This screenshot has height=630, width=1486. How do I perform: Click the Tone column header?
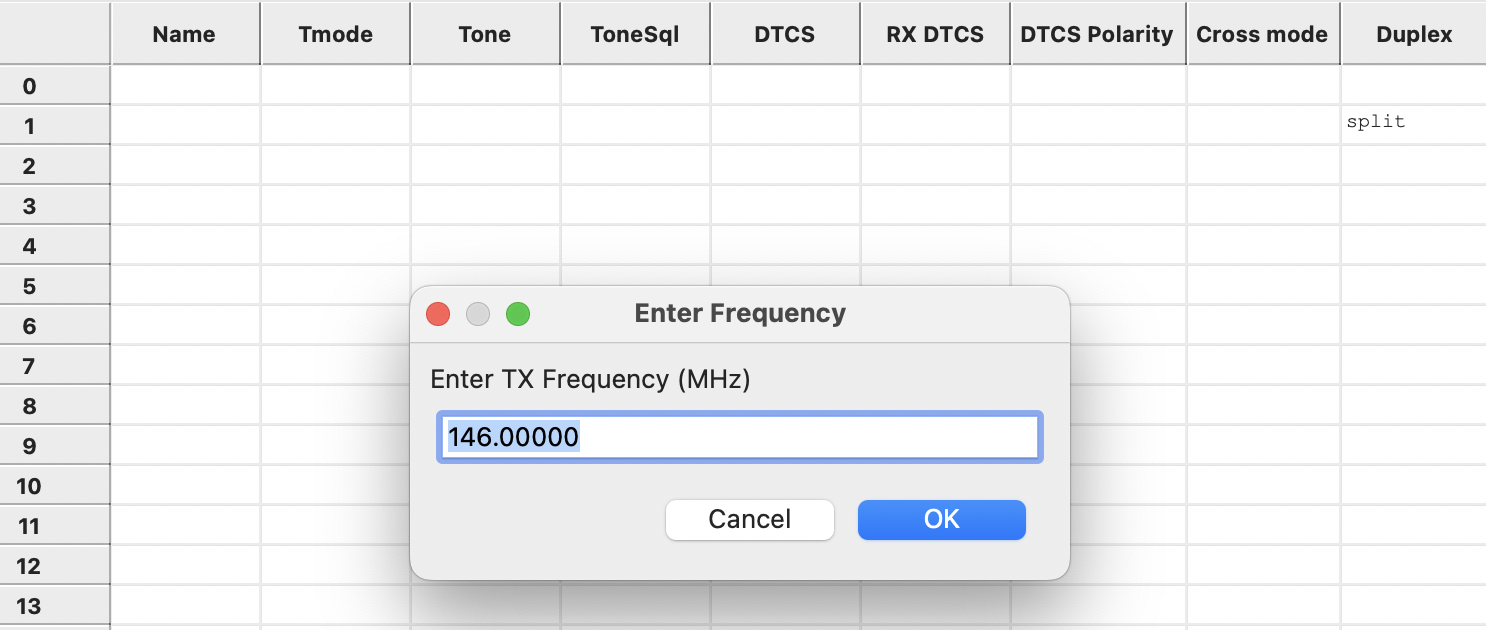click(485, 34)
